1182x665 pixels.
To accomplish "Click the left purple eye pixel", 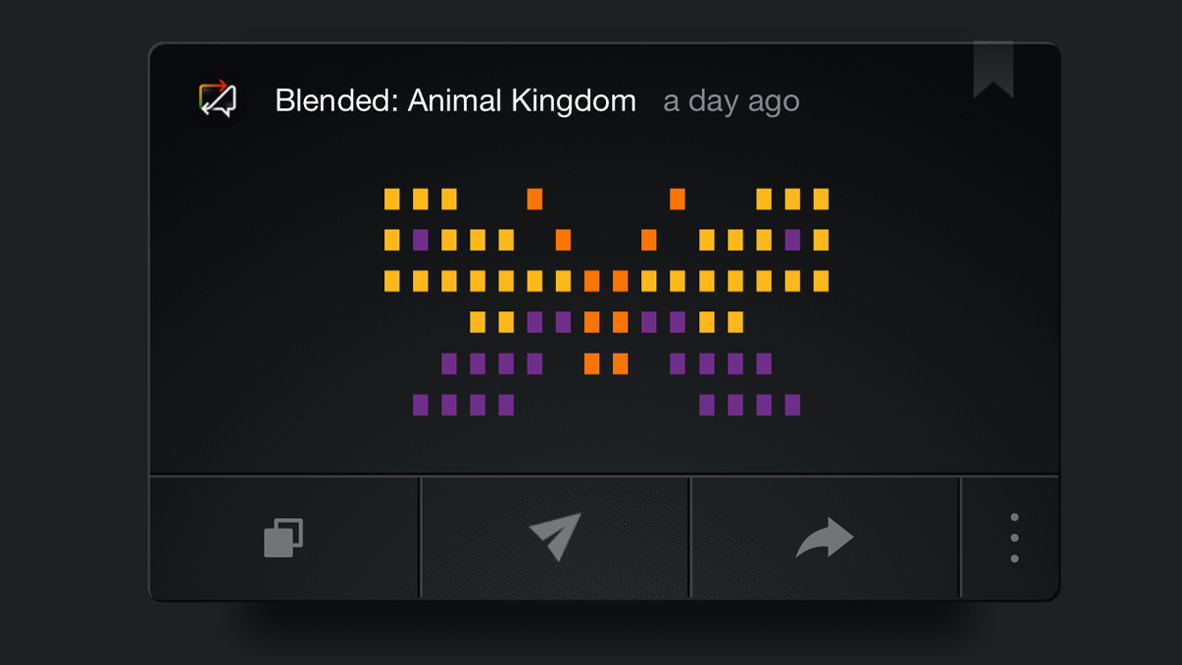I will point(421,240).
